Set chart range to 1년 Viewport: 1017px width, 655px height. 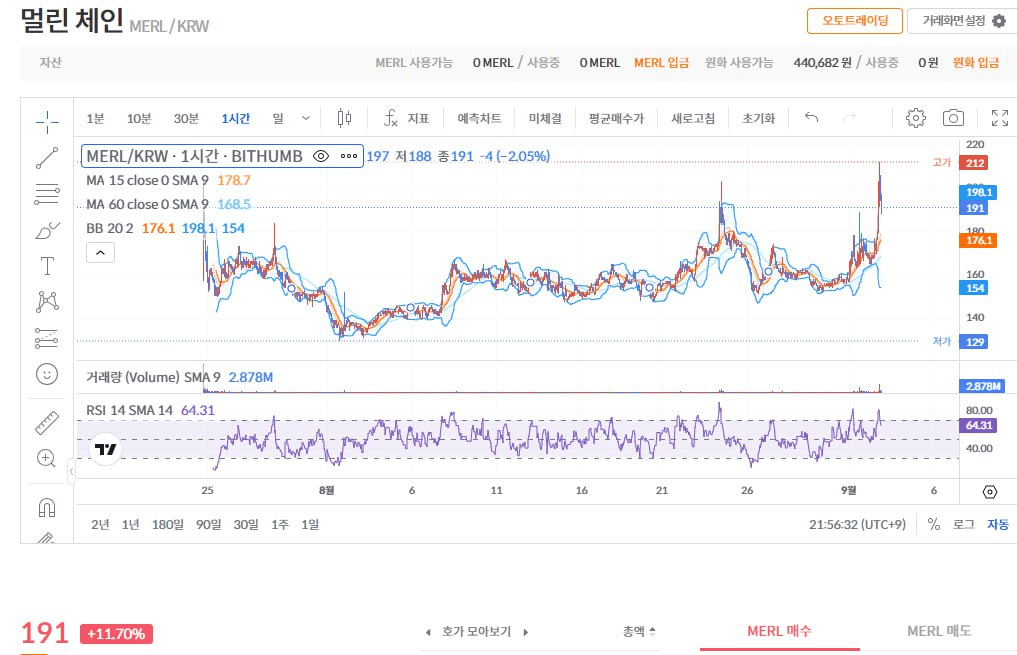(130, 524)
